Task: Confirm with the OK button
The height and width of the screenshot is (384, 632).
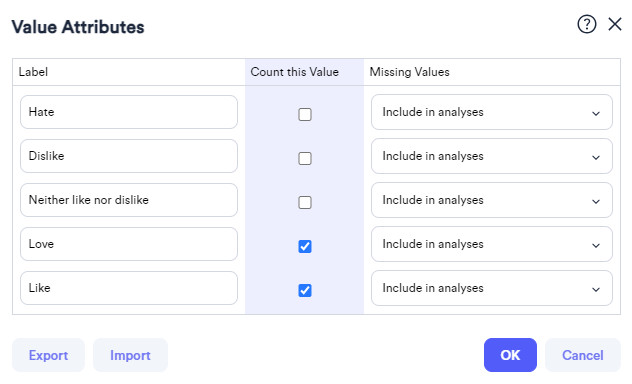Action: tap(510, 355)
